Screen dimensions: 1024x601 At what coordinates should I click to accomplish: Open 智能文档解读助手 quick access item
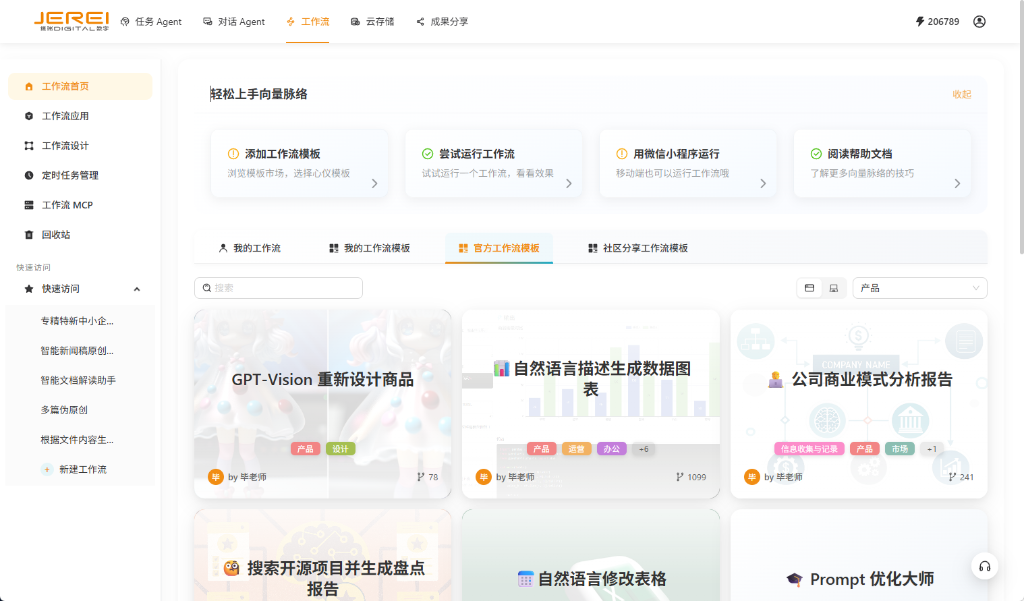[78, 380]
